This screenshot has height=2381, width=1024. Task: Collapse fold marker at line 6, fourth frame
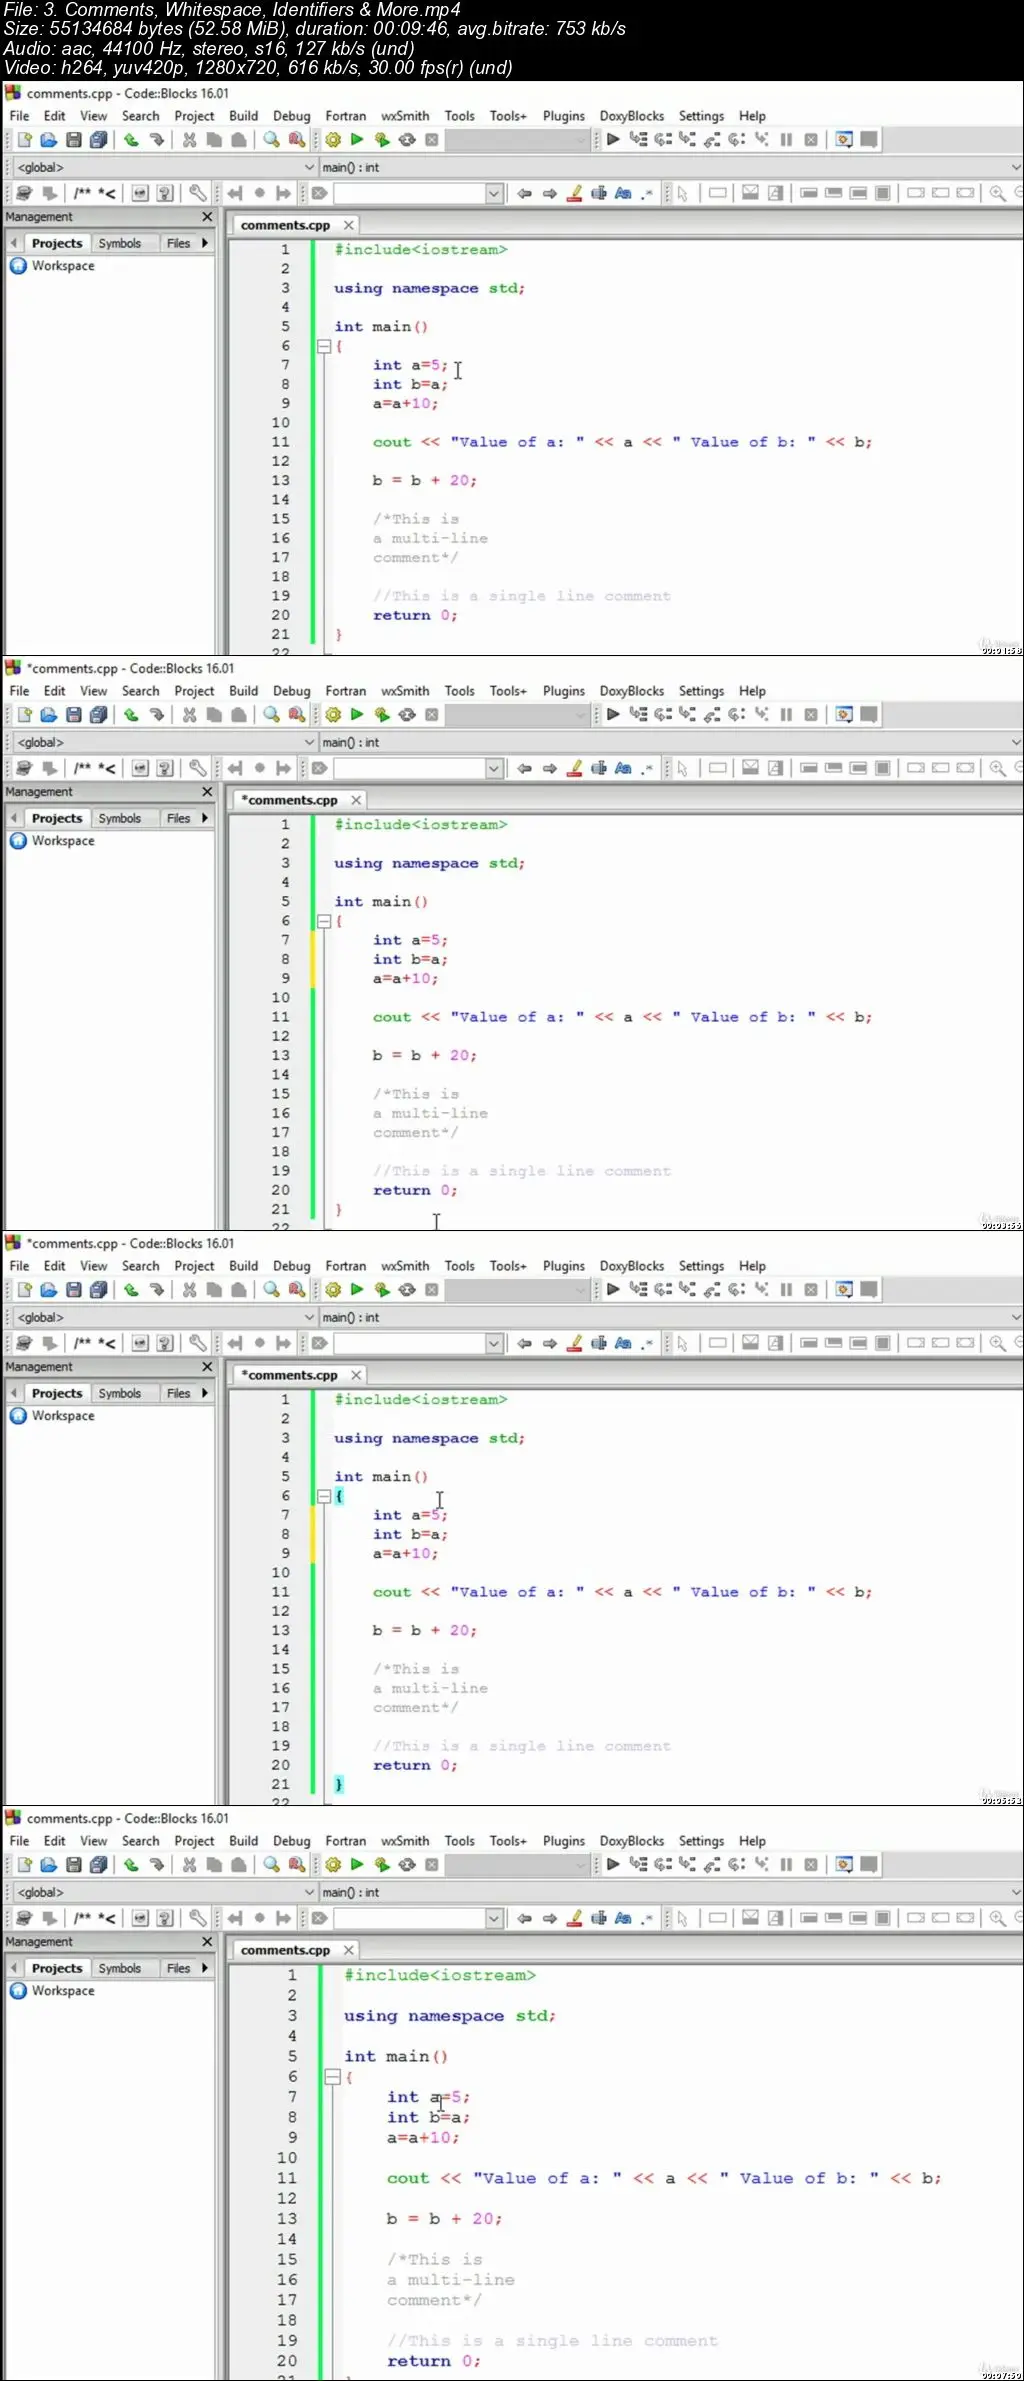pyautogui.click(x=333, y=2077)
